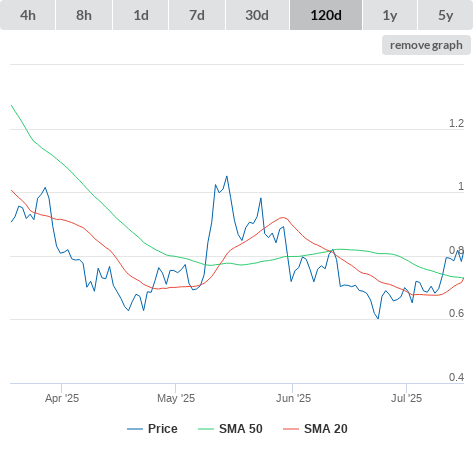
Task: Show the 5y time range
Action: click(x=445, y=15)
